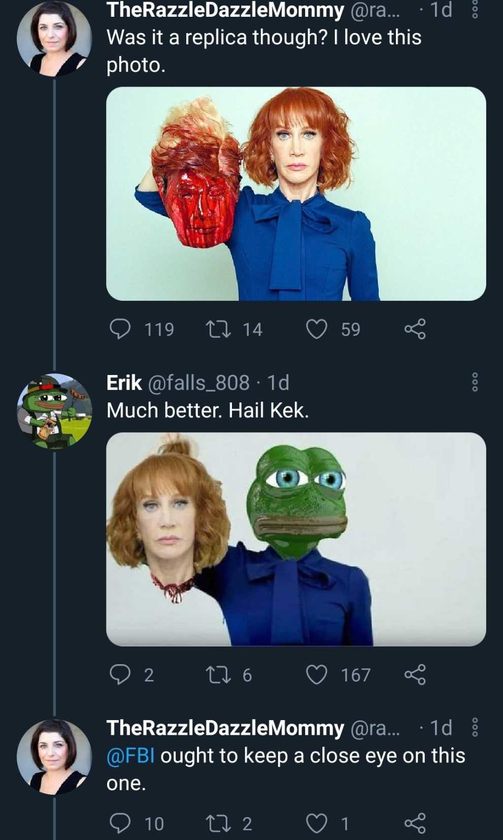Retweet Erik's post with 6 retweets
The width and height of the screenshot is (503, 840).
coord(217,674)
